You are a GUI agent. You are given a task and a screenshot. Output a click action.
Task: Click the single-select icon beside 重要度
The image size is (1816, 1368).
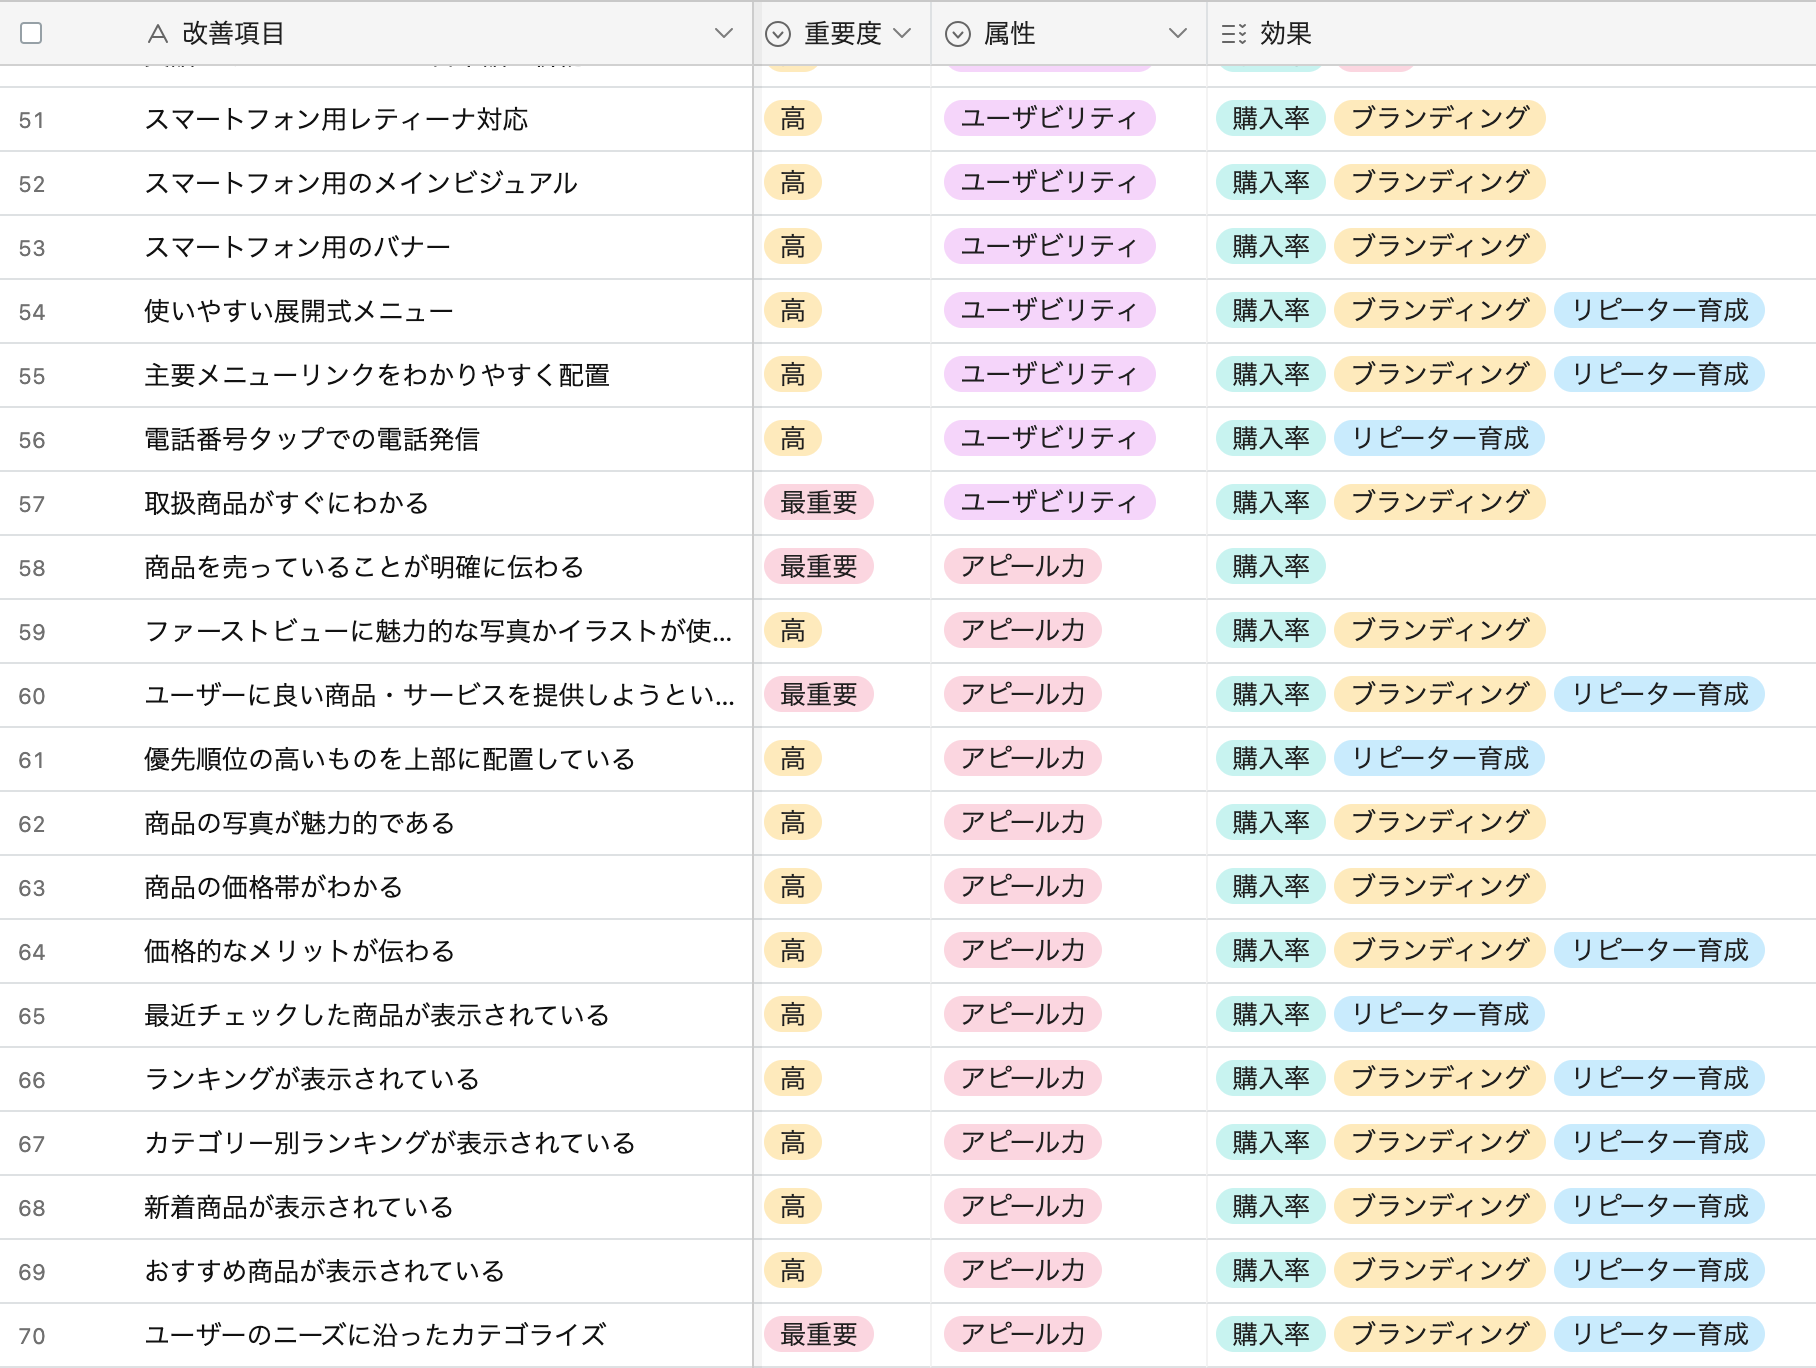(x=778, y=34)
